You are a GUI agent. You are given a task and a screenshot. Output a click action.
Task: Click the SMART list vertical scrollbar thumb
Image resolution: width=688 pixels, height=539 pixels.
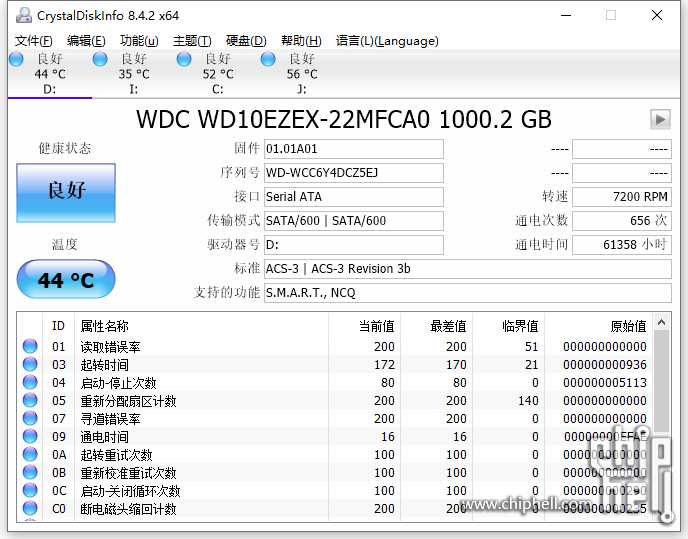click(x=662, y=383)
